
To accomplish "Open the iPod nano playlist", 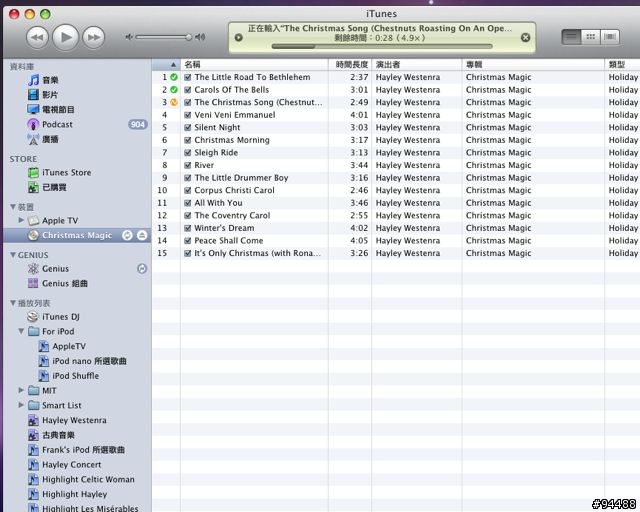I will tap(89, 361).
